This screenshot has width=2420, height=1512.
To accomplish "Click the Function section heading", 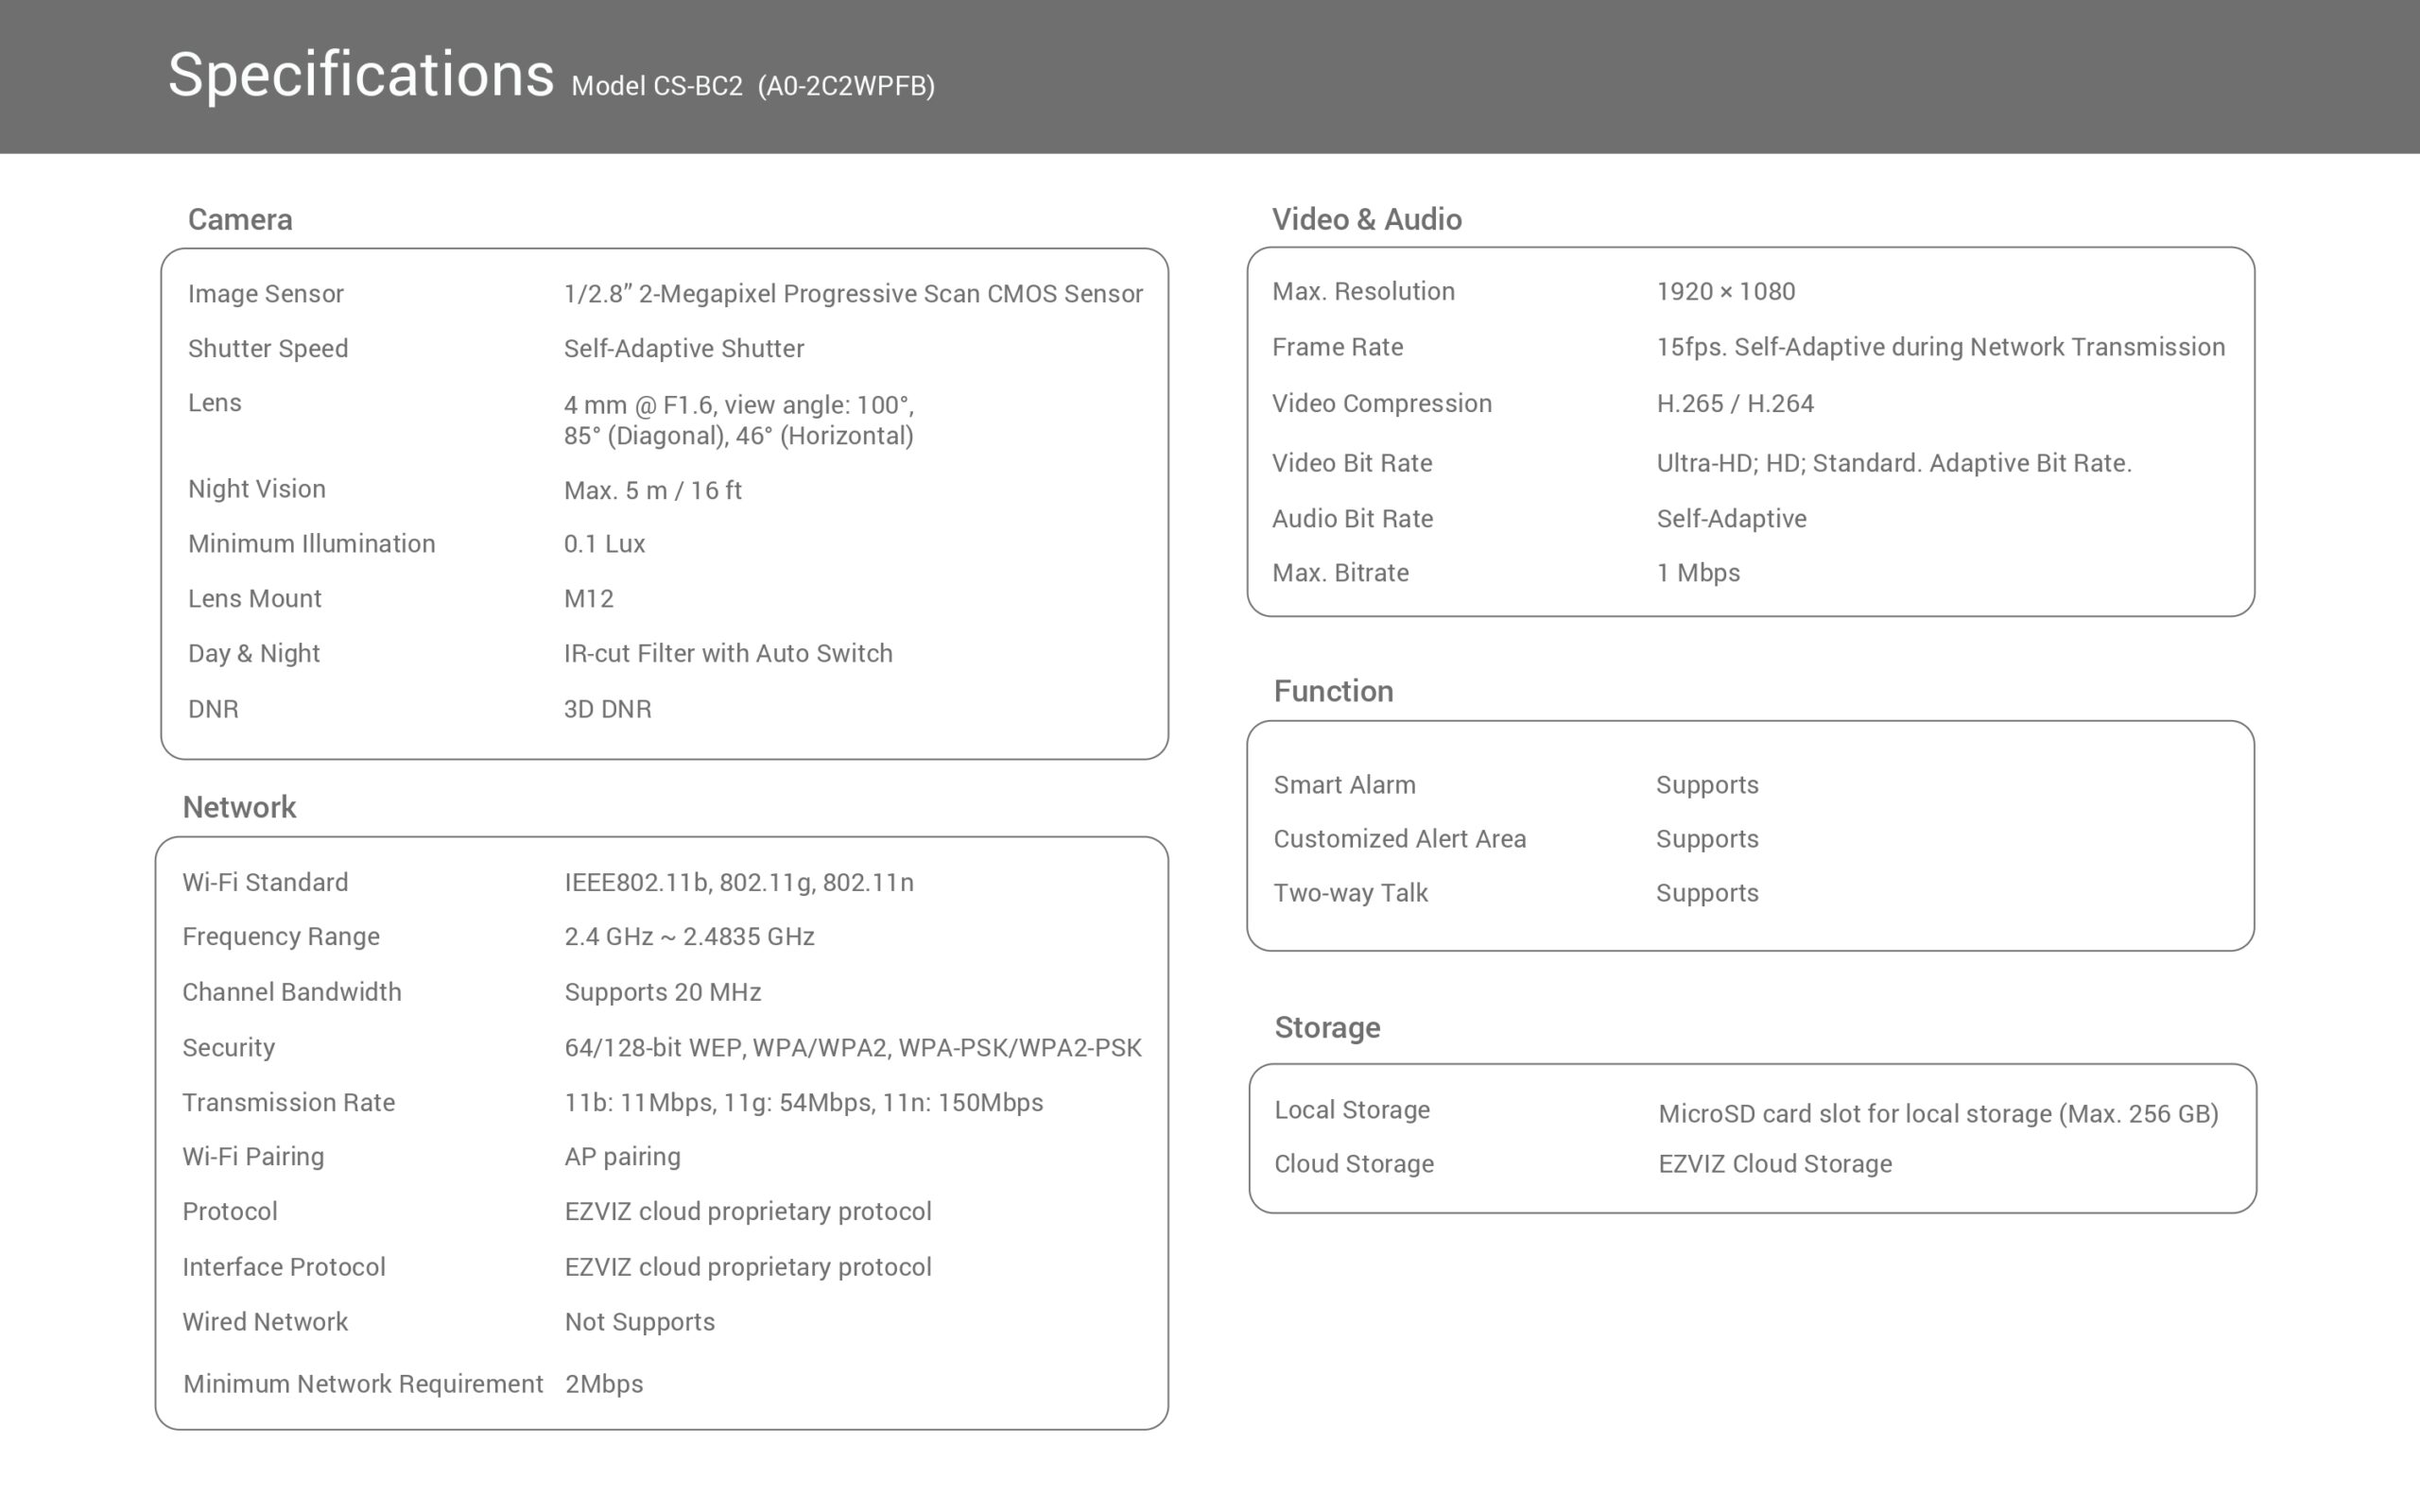I will (x=1333, y=691).
